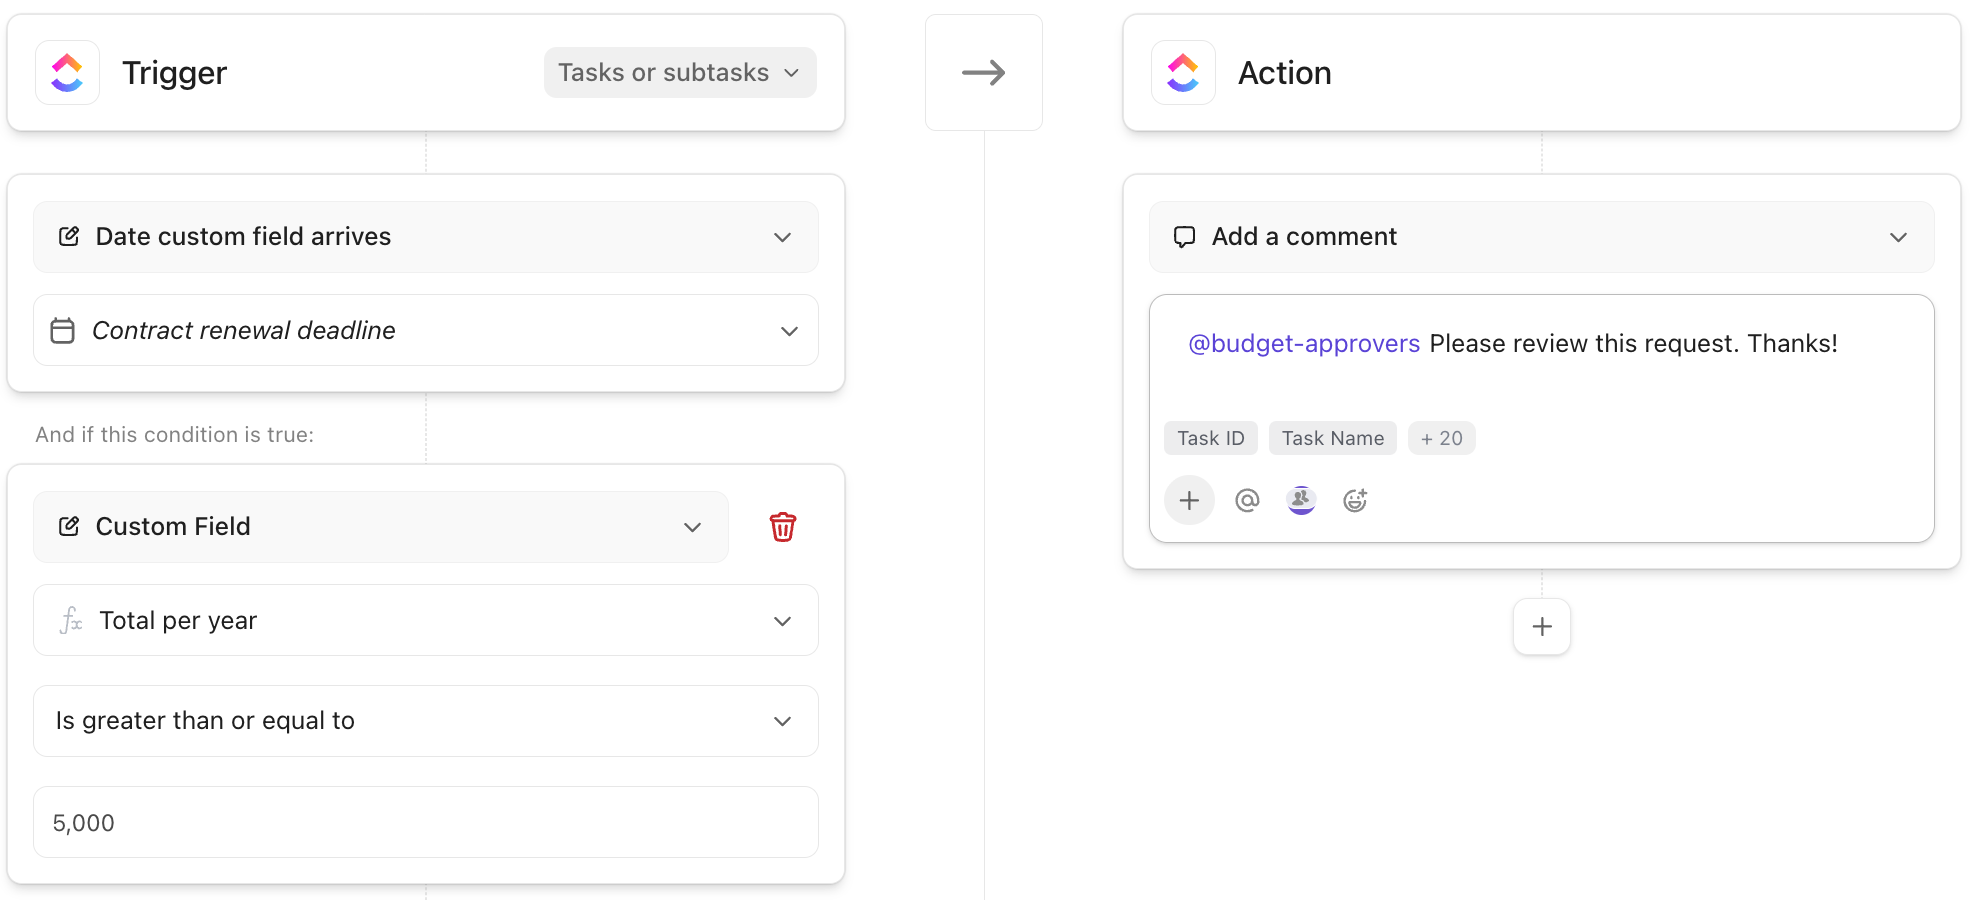Click the formula icon next to Total per year

(x=70, y=620)
